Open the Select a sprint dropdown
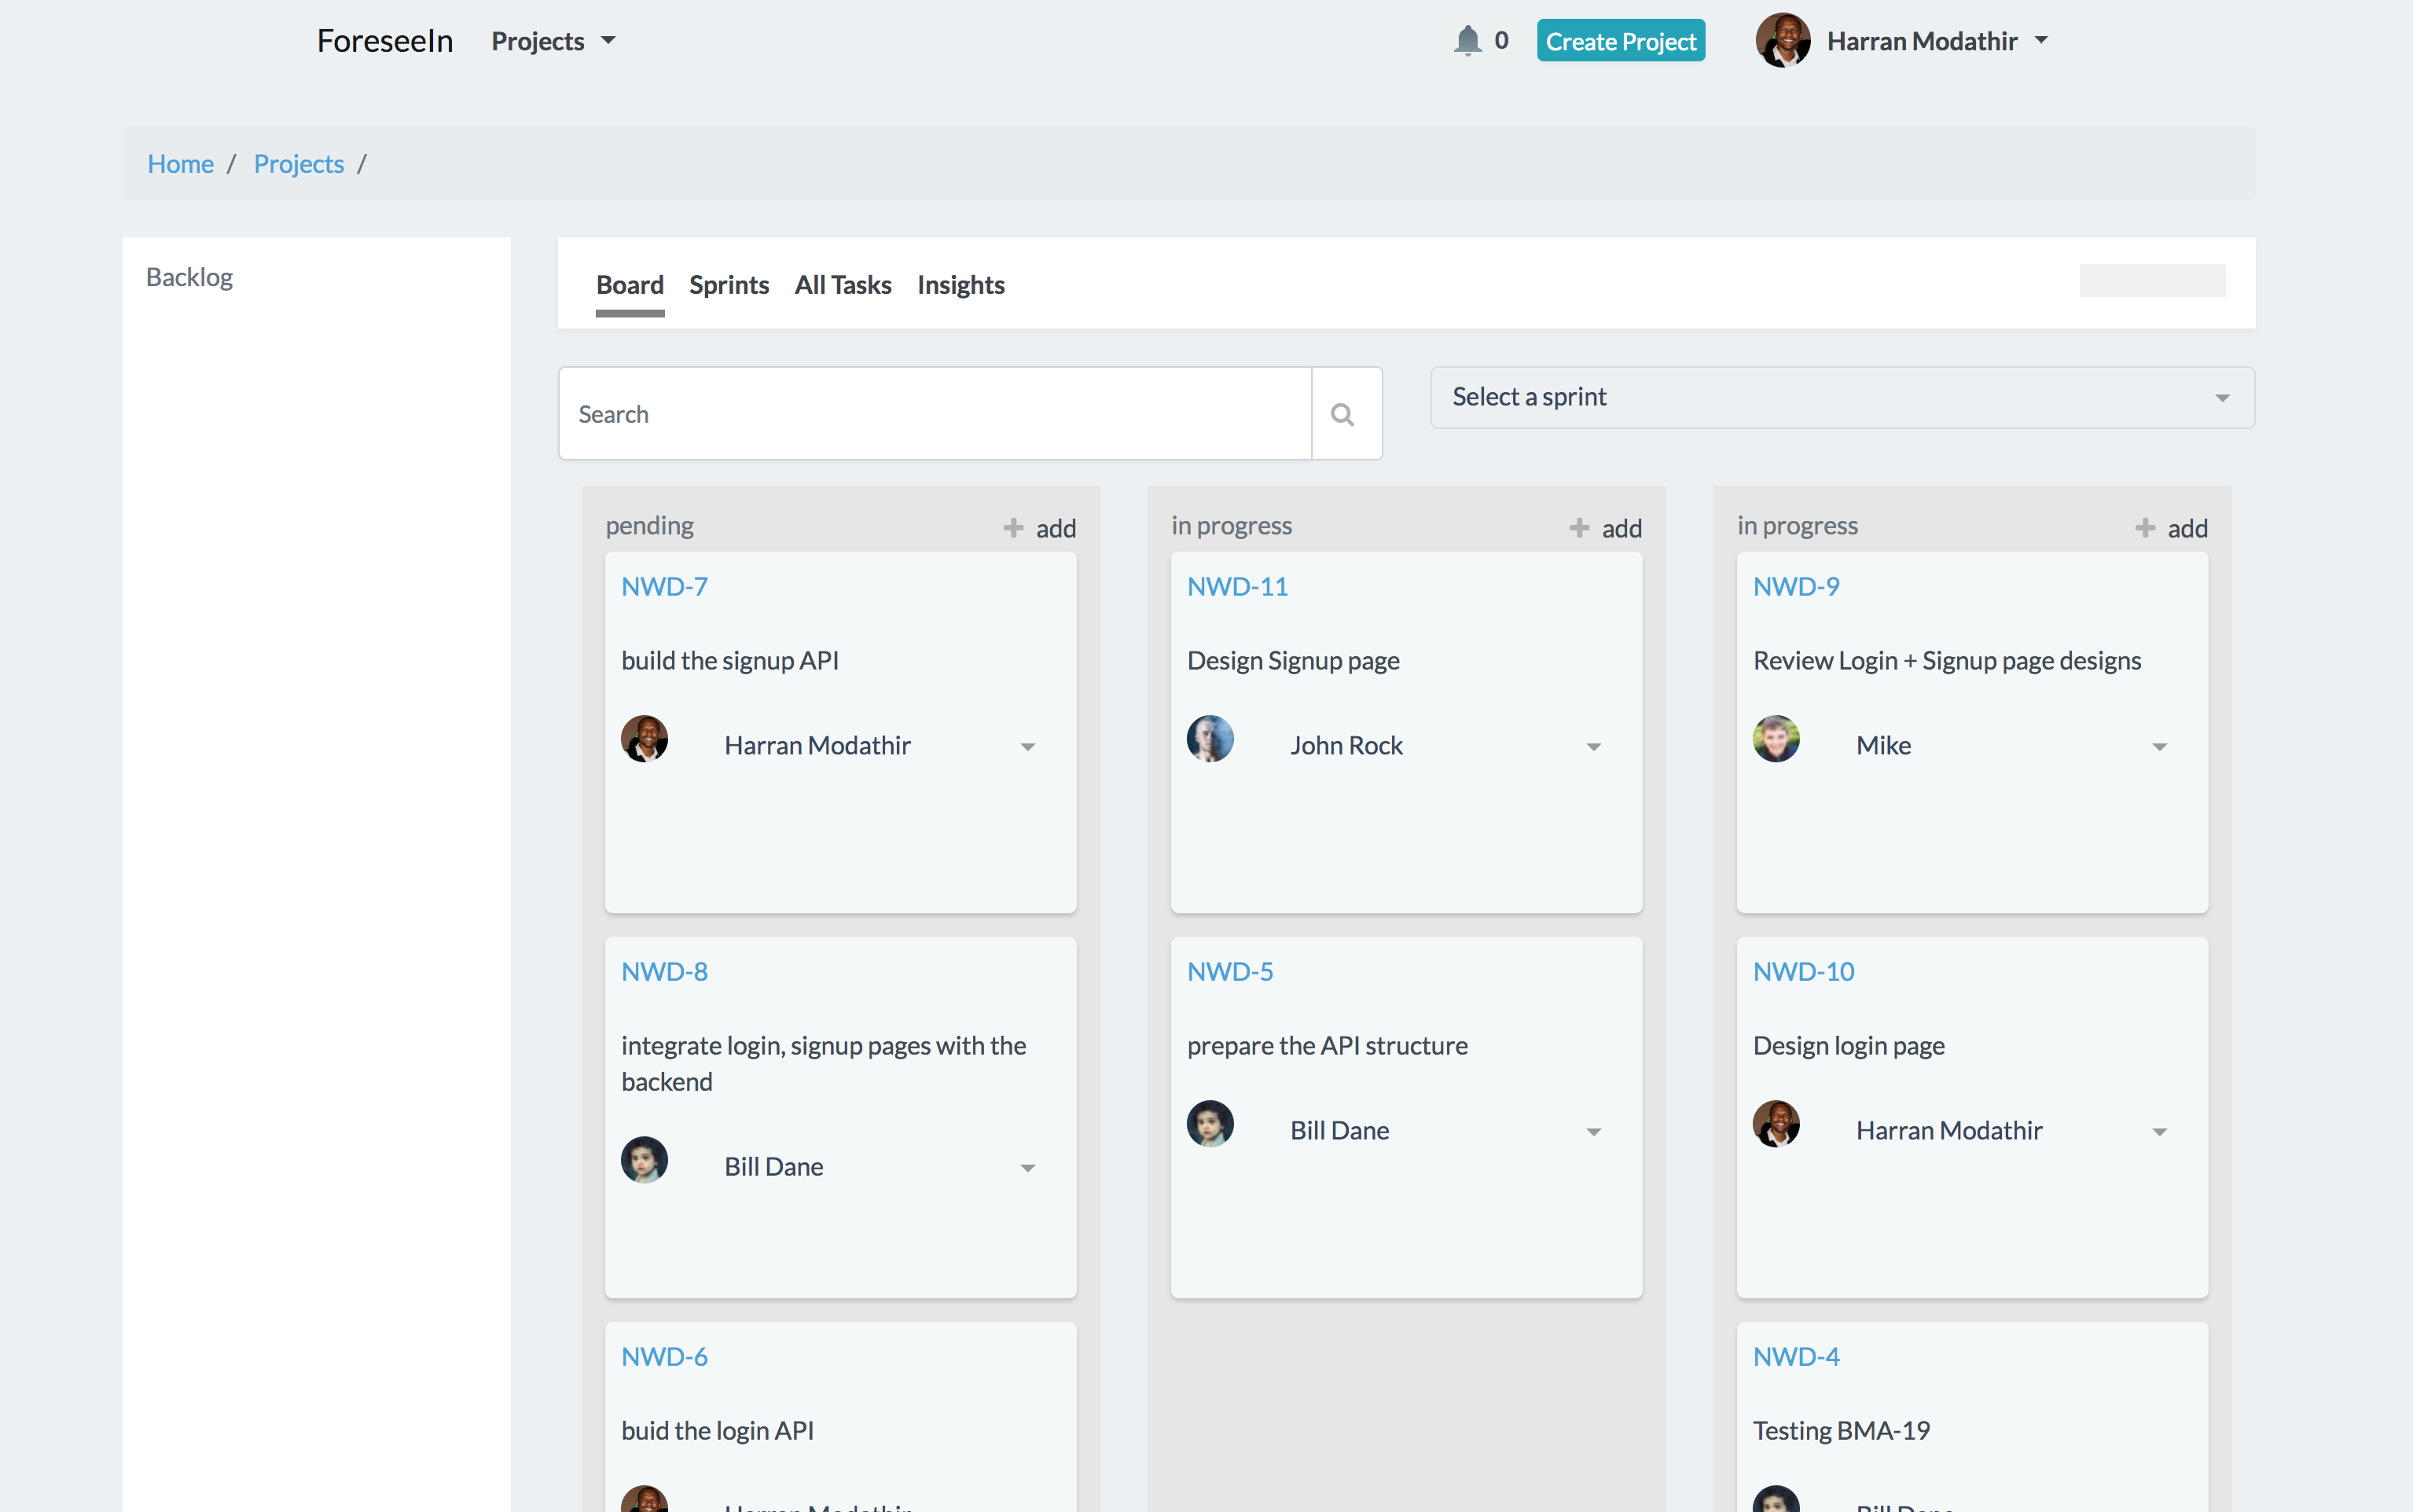This screenshot has height=1512, width=2413. click(x=1842, y=398)
